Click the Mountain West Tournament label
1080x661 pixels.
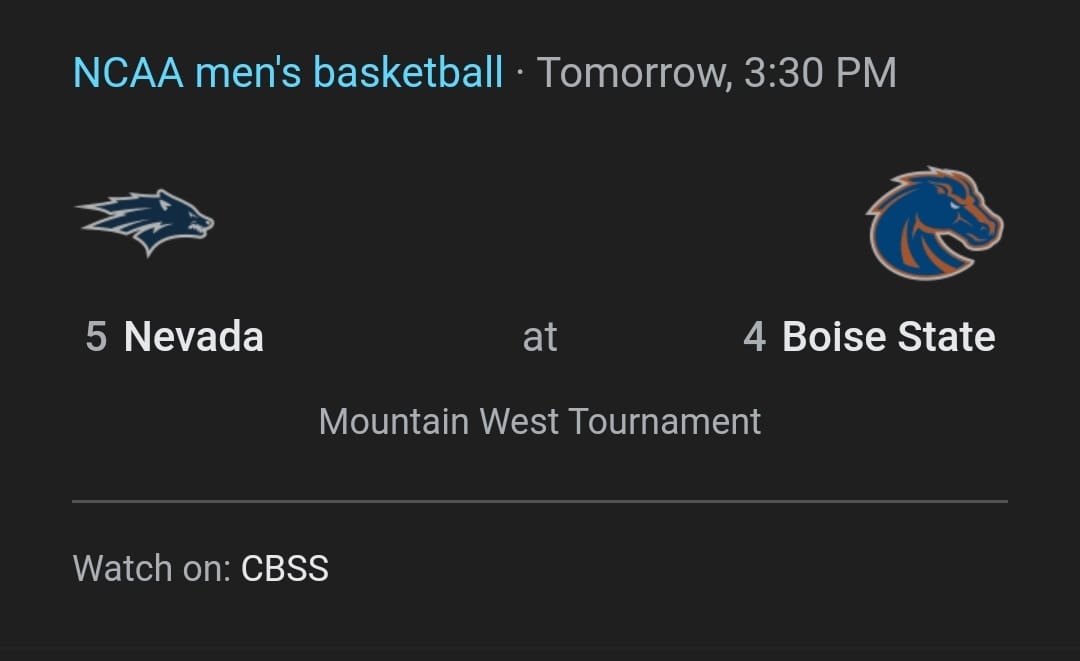pos(540,421)
